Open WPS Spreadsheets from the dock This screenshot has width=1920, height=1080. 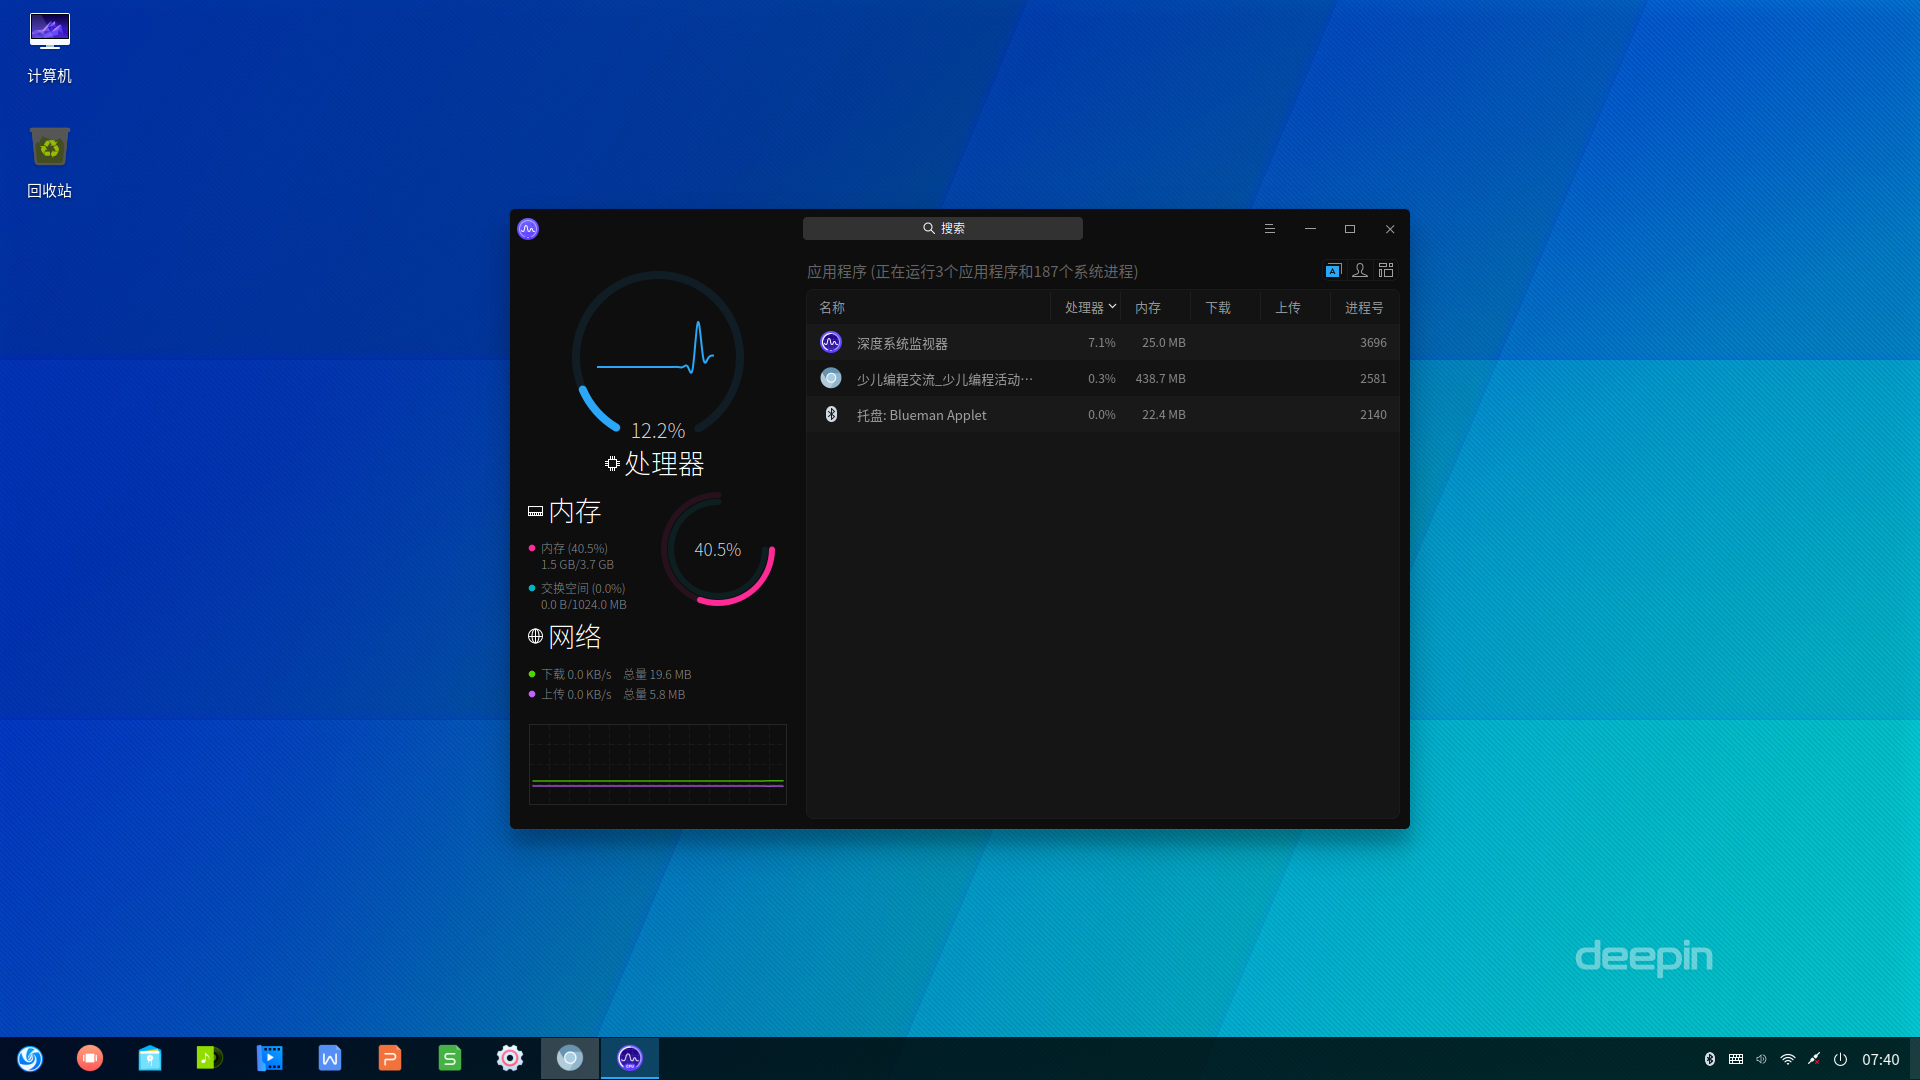point(450,1058)
